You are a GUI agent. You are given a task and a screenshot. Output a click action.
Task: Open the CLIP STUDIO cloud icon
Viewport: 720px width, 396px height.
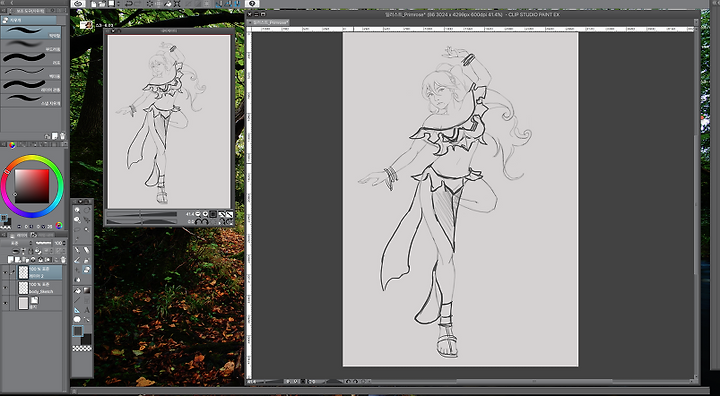click(x=78, y=4)
